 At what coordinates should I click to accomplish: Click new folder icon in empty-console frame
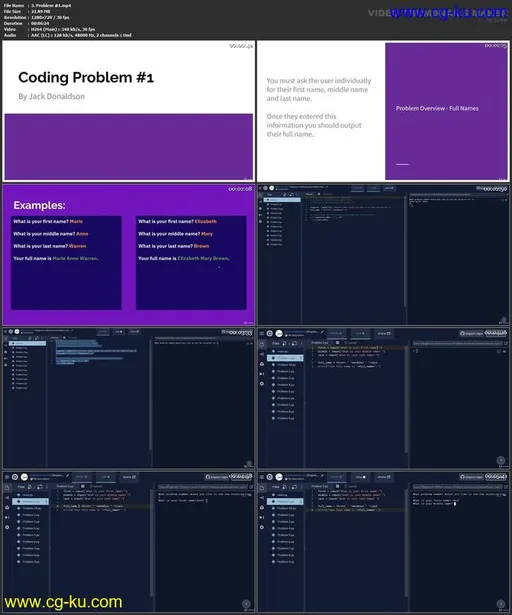click(x=294, y=344)
